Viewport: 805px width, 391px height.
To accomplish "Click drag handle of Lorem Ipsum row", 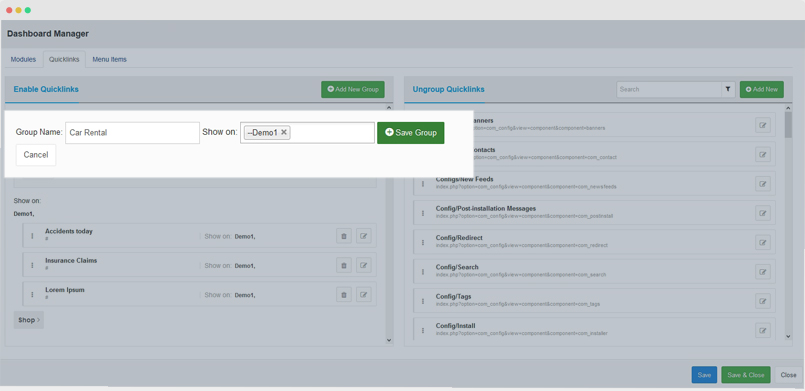I will (x=32, y=295).
